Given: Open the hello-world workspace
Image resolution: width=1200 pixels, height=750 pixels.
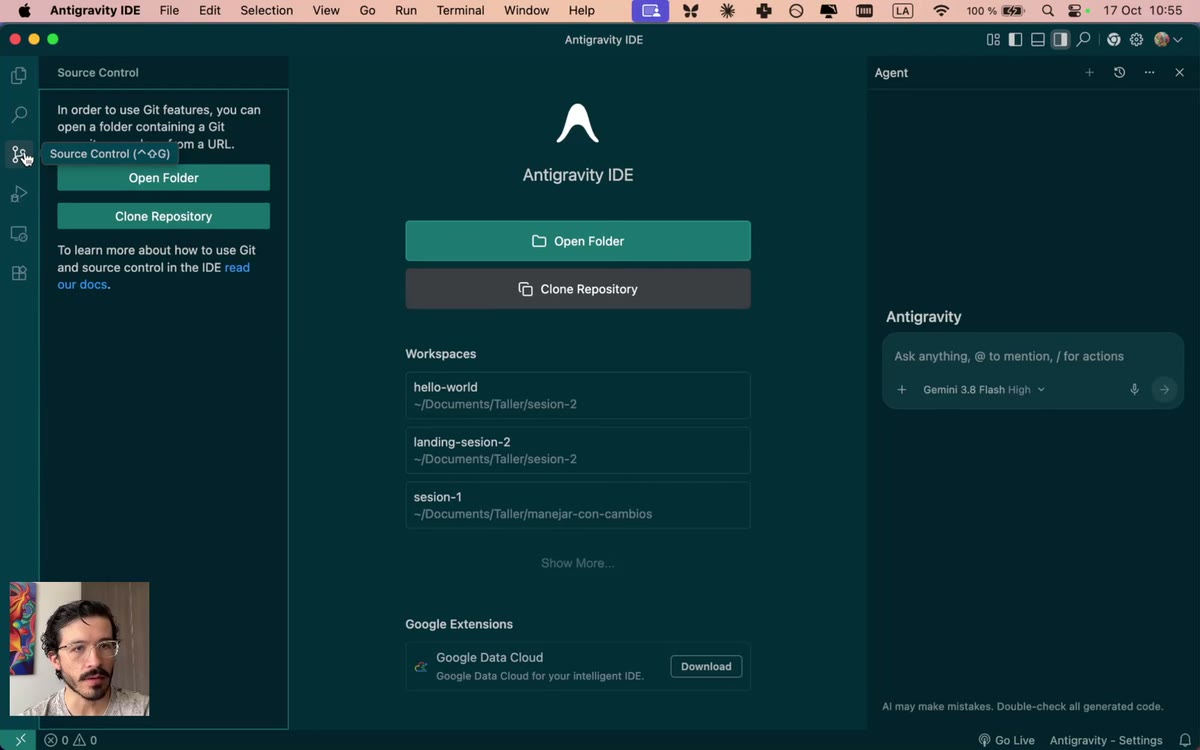Looking at the screenshot, I should (x=578, y=395).
